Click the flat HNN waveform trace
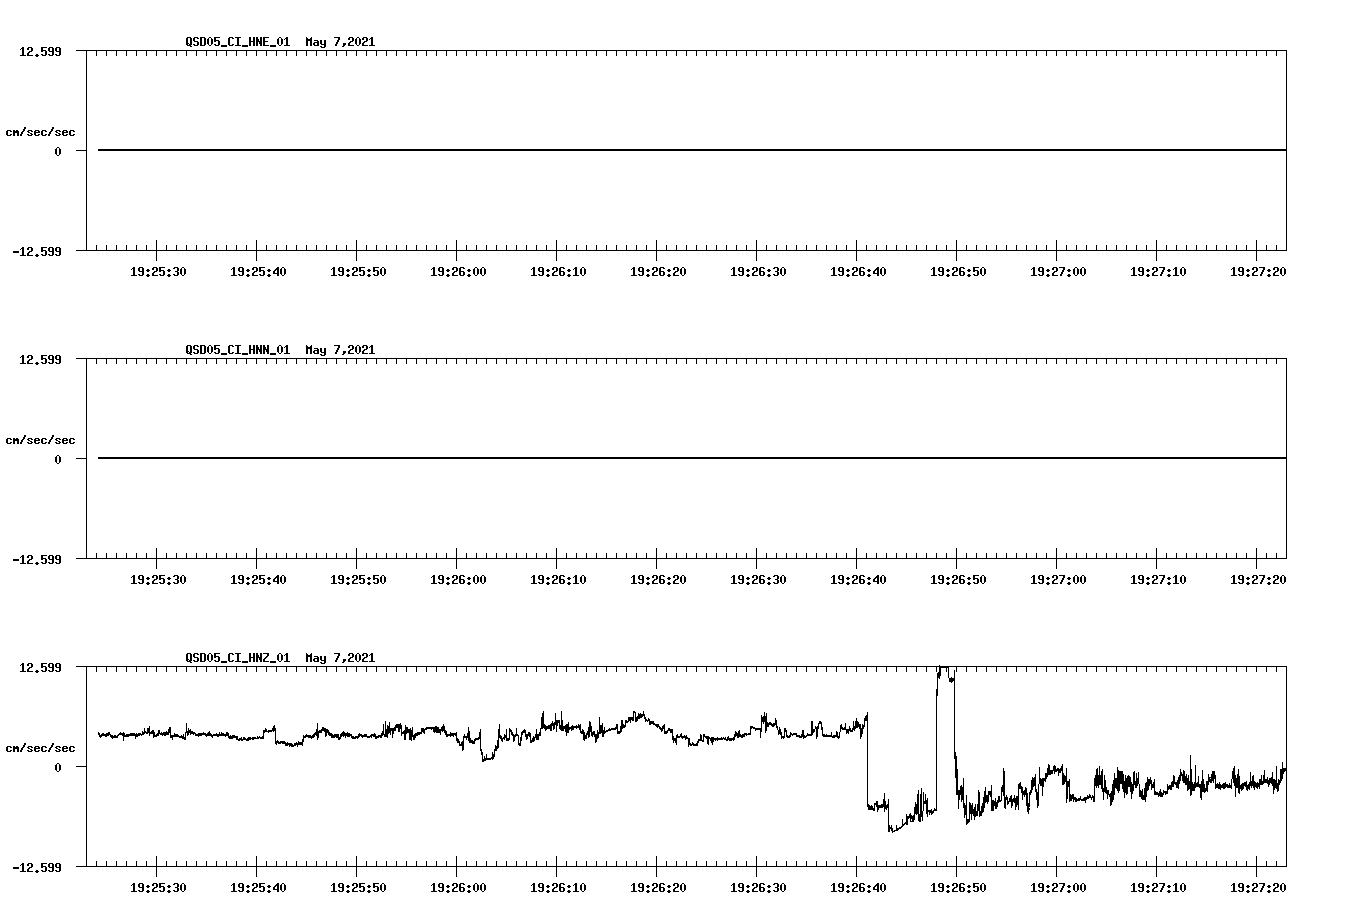The image size is (1358, 924). (x=600, y=458)
